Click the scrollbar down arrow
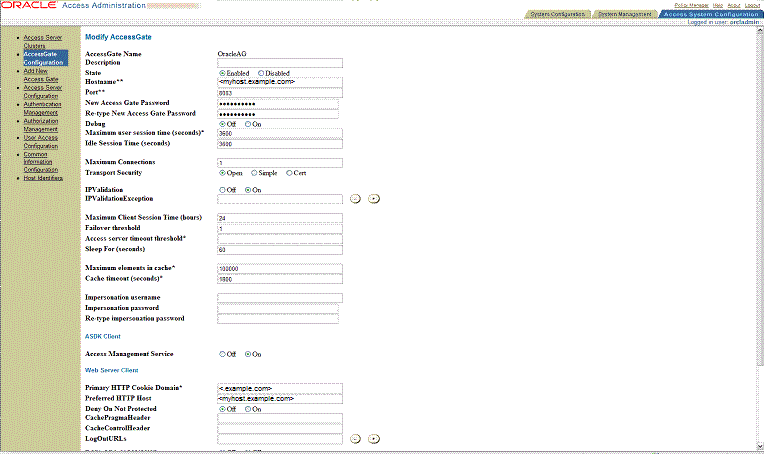 [760, 446]
